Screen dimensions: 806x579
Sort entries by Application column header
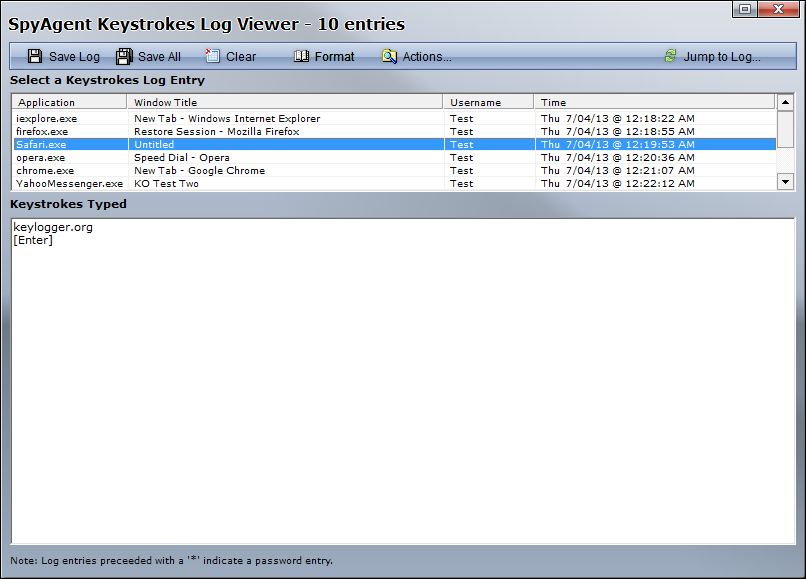pos(68,102)
